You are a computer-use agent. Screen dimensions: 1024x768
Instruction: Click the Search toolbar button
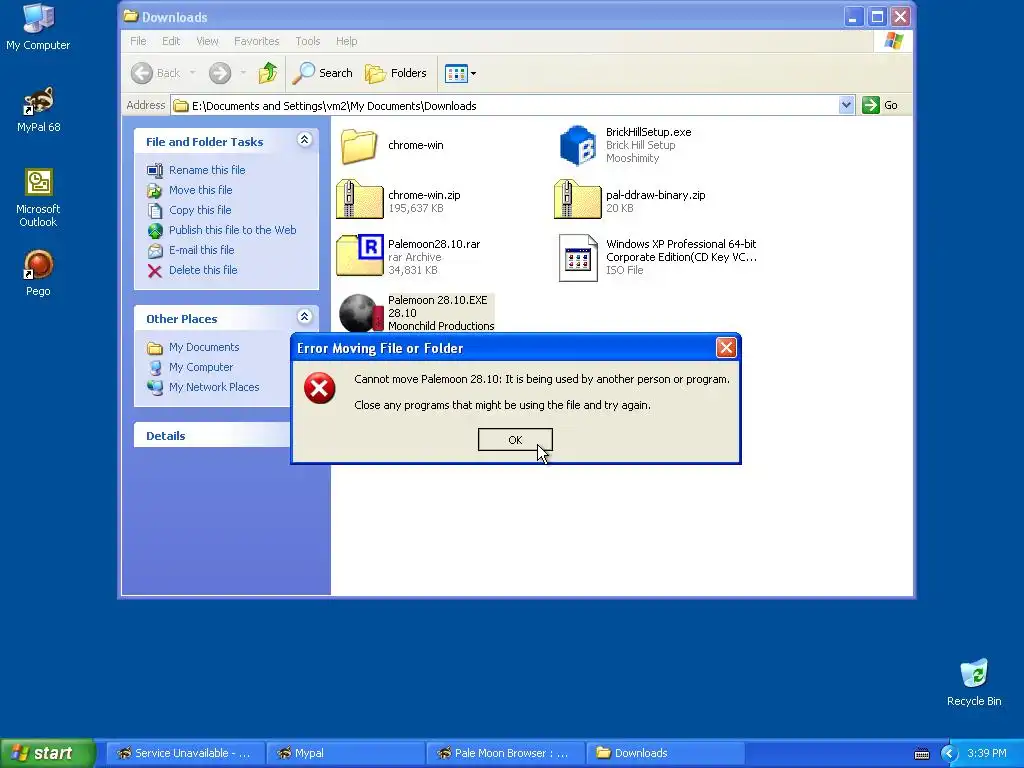pyautogui.click(x=322, y=73)
